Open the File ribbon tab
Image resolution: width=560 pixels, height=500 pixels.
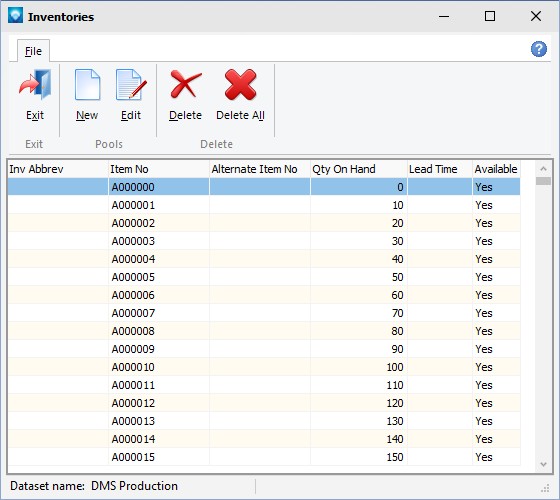click(x=33, y=51)
